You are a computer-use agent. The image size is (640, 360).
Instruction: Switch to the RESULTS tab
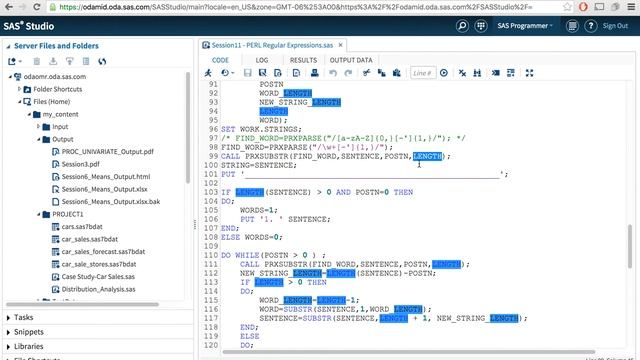(x=303, y=60)
